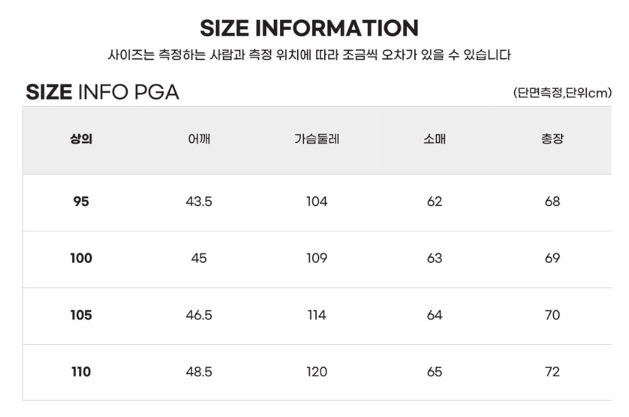Click the 총장 column header

click(x=552, y=139)
